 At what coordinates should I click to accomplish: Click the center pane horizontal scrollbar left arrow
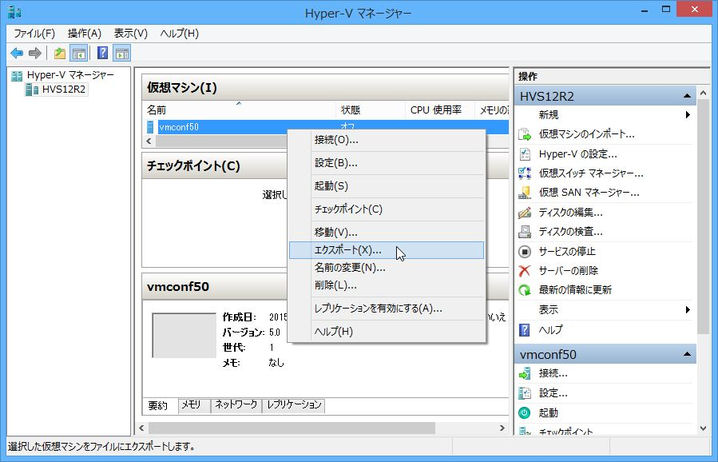[142, 428]
